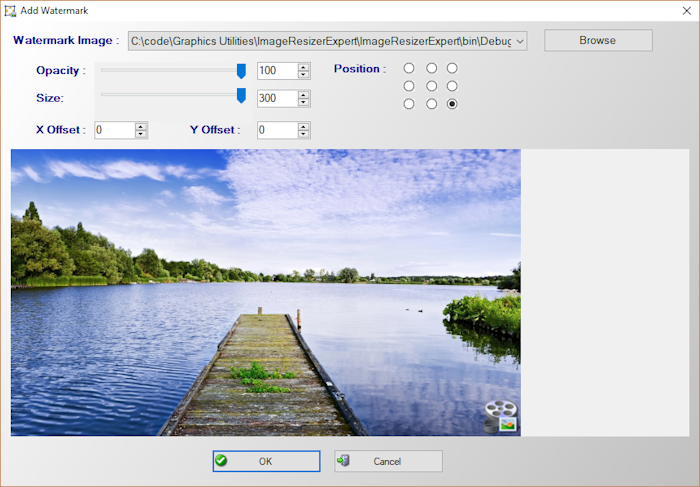Select bottom-left watermark position
This screenshot has width=700, height=487.
tap(408, 104)
